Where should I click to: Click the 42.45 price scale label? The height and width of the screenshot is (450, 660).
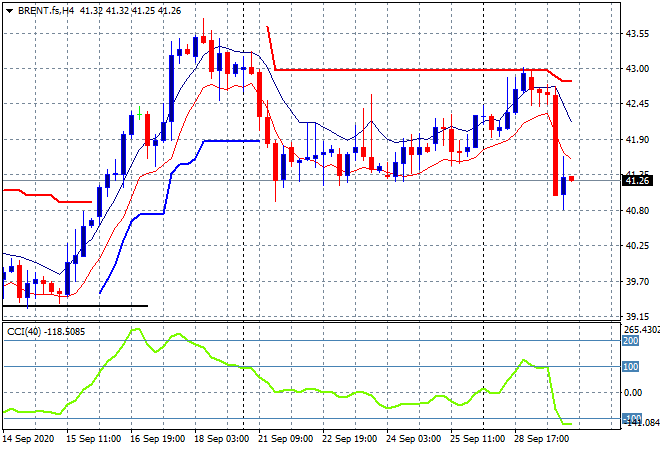637,104
